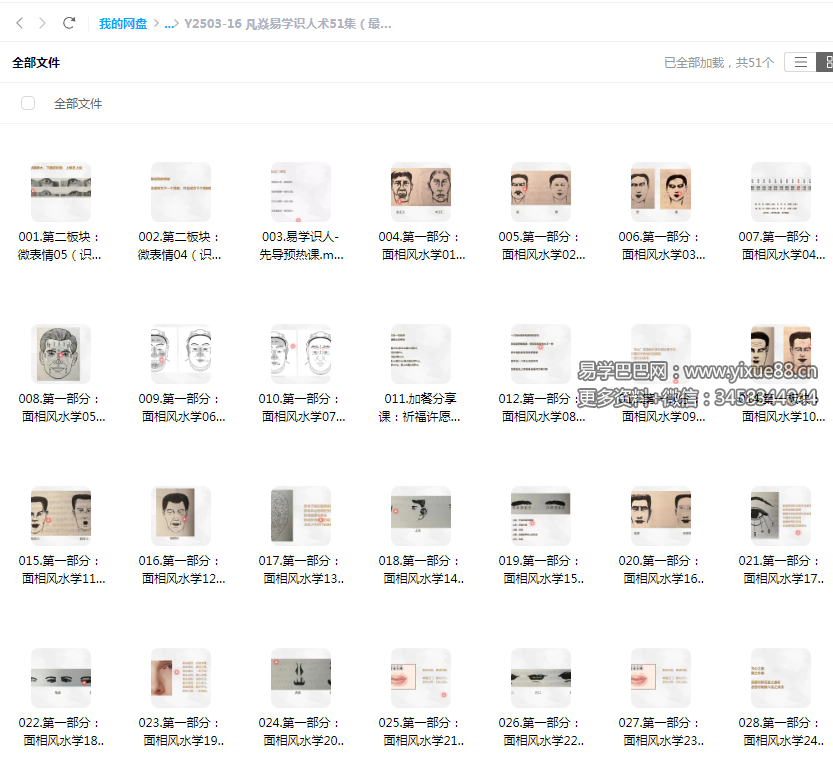Switch to list view layout
833x769 pixels.
click(800, 62)
